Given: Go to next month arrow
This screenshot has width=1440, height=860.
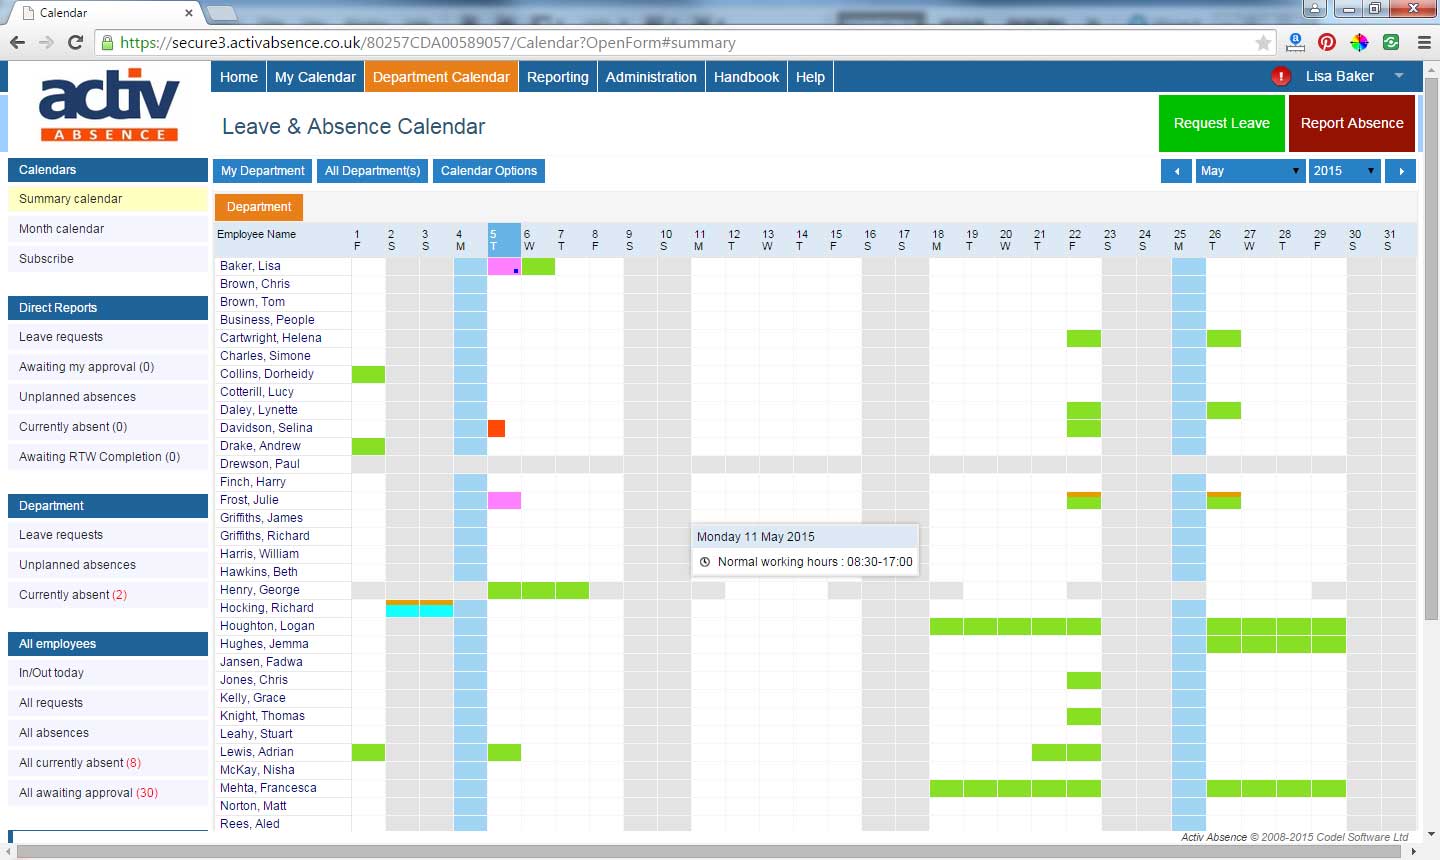Looking at the screenshot, I should (1401, 171).
